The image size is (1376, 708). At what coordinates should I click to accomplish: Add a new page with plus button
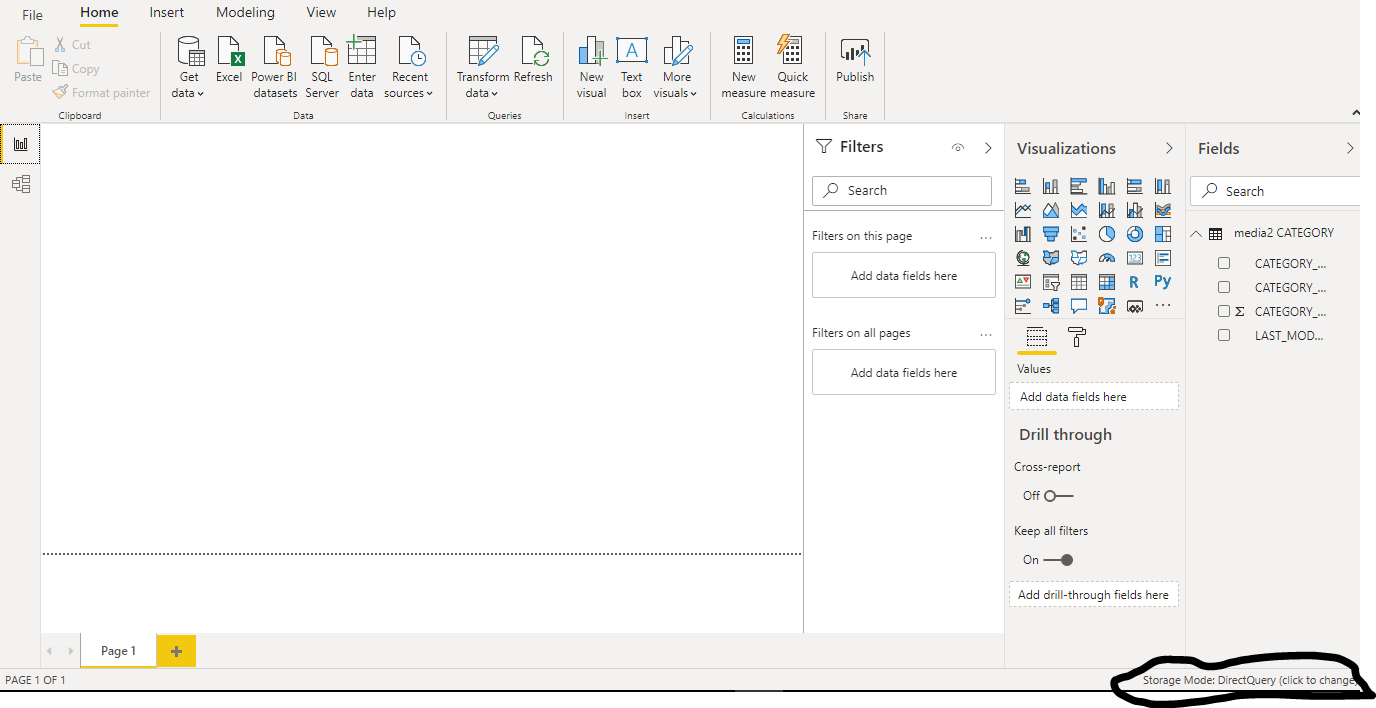(x=176, y=651)
